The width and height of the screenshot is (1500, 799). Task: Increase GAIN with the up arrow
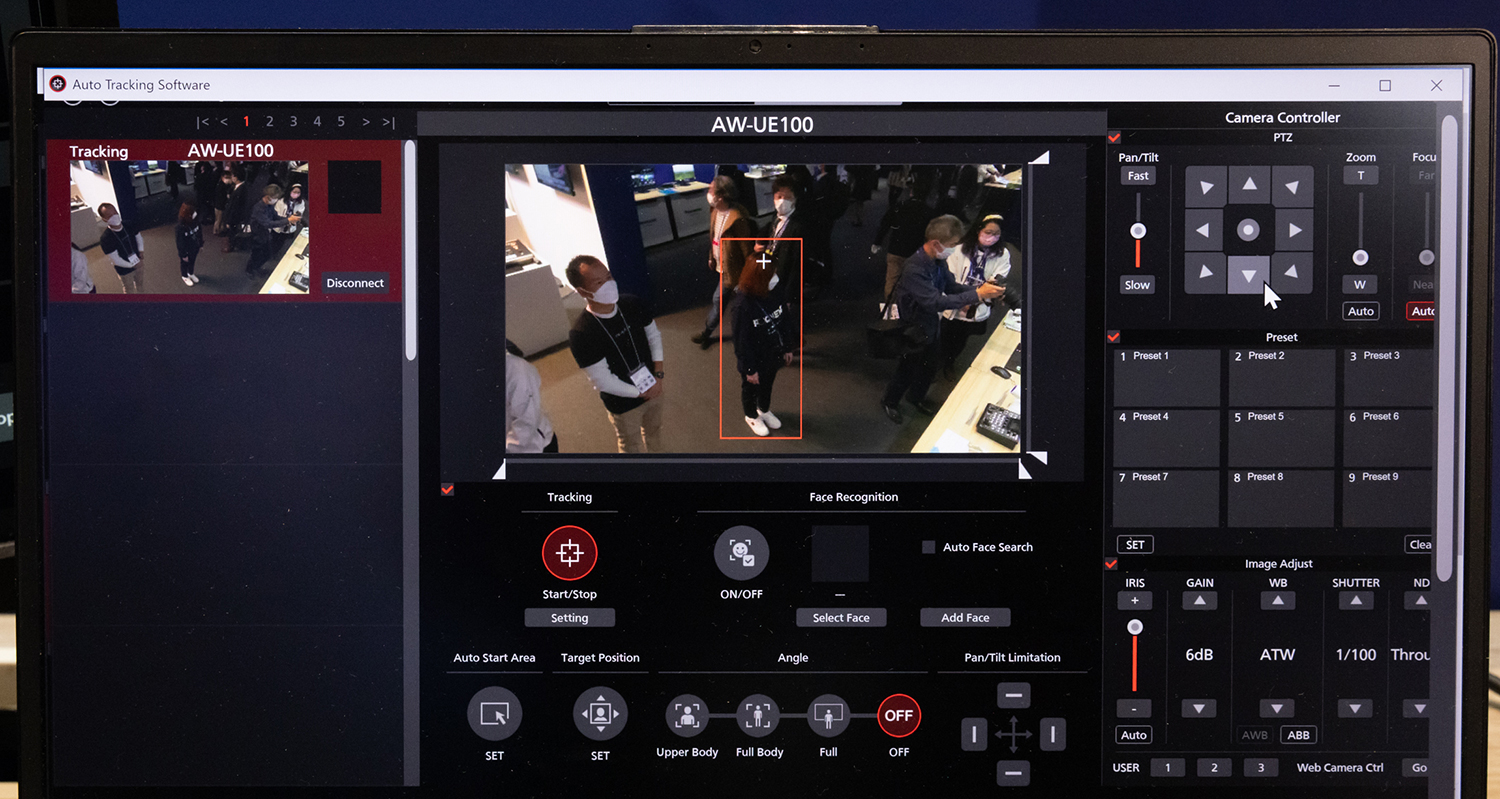(x=1199, y=601)
